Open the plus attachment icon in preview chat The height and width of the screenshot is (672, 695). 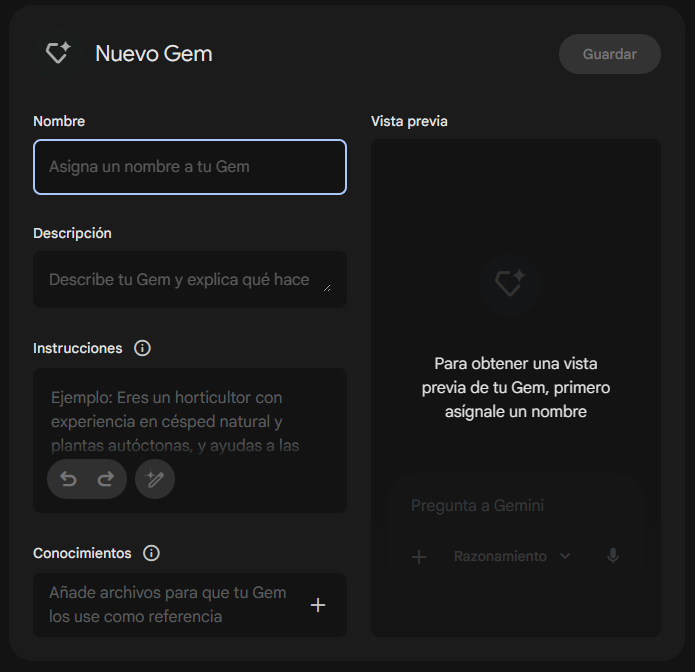coord(419,556)
